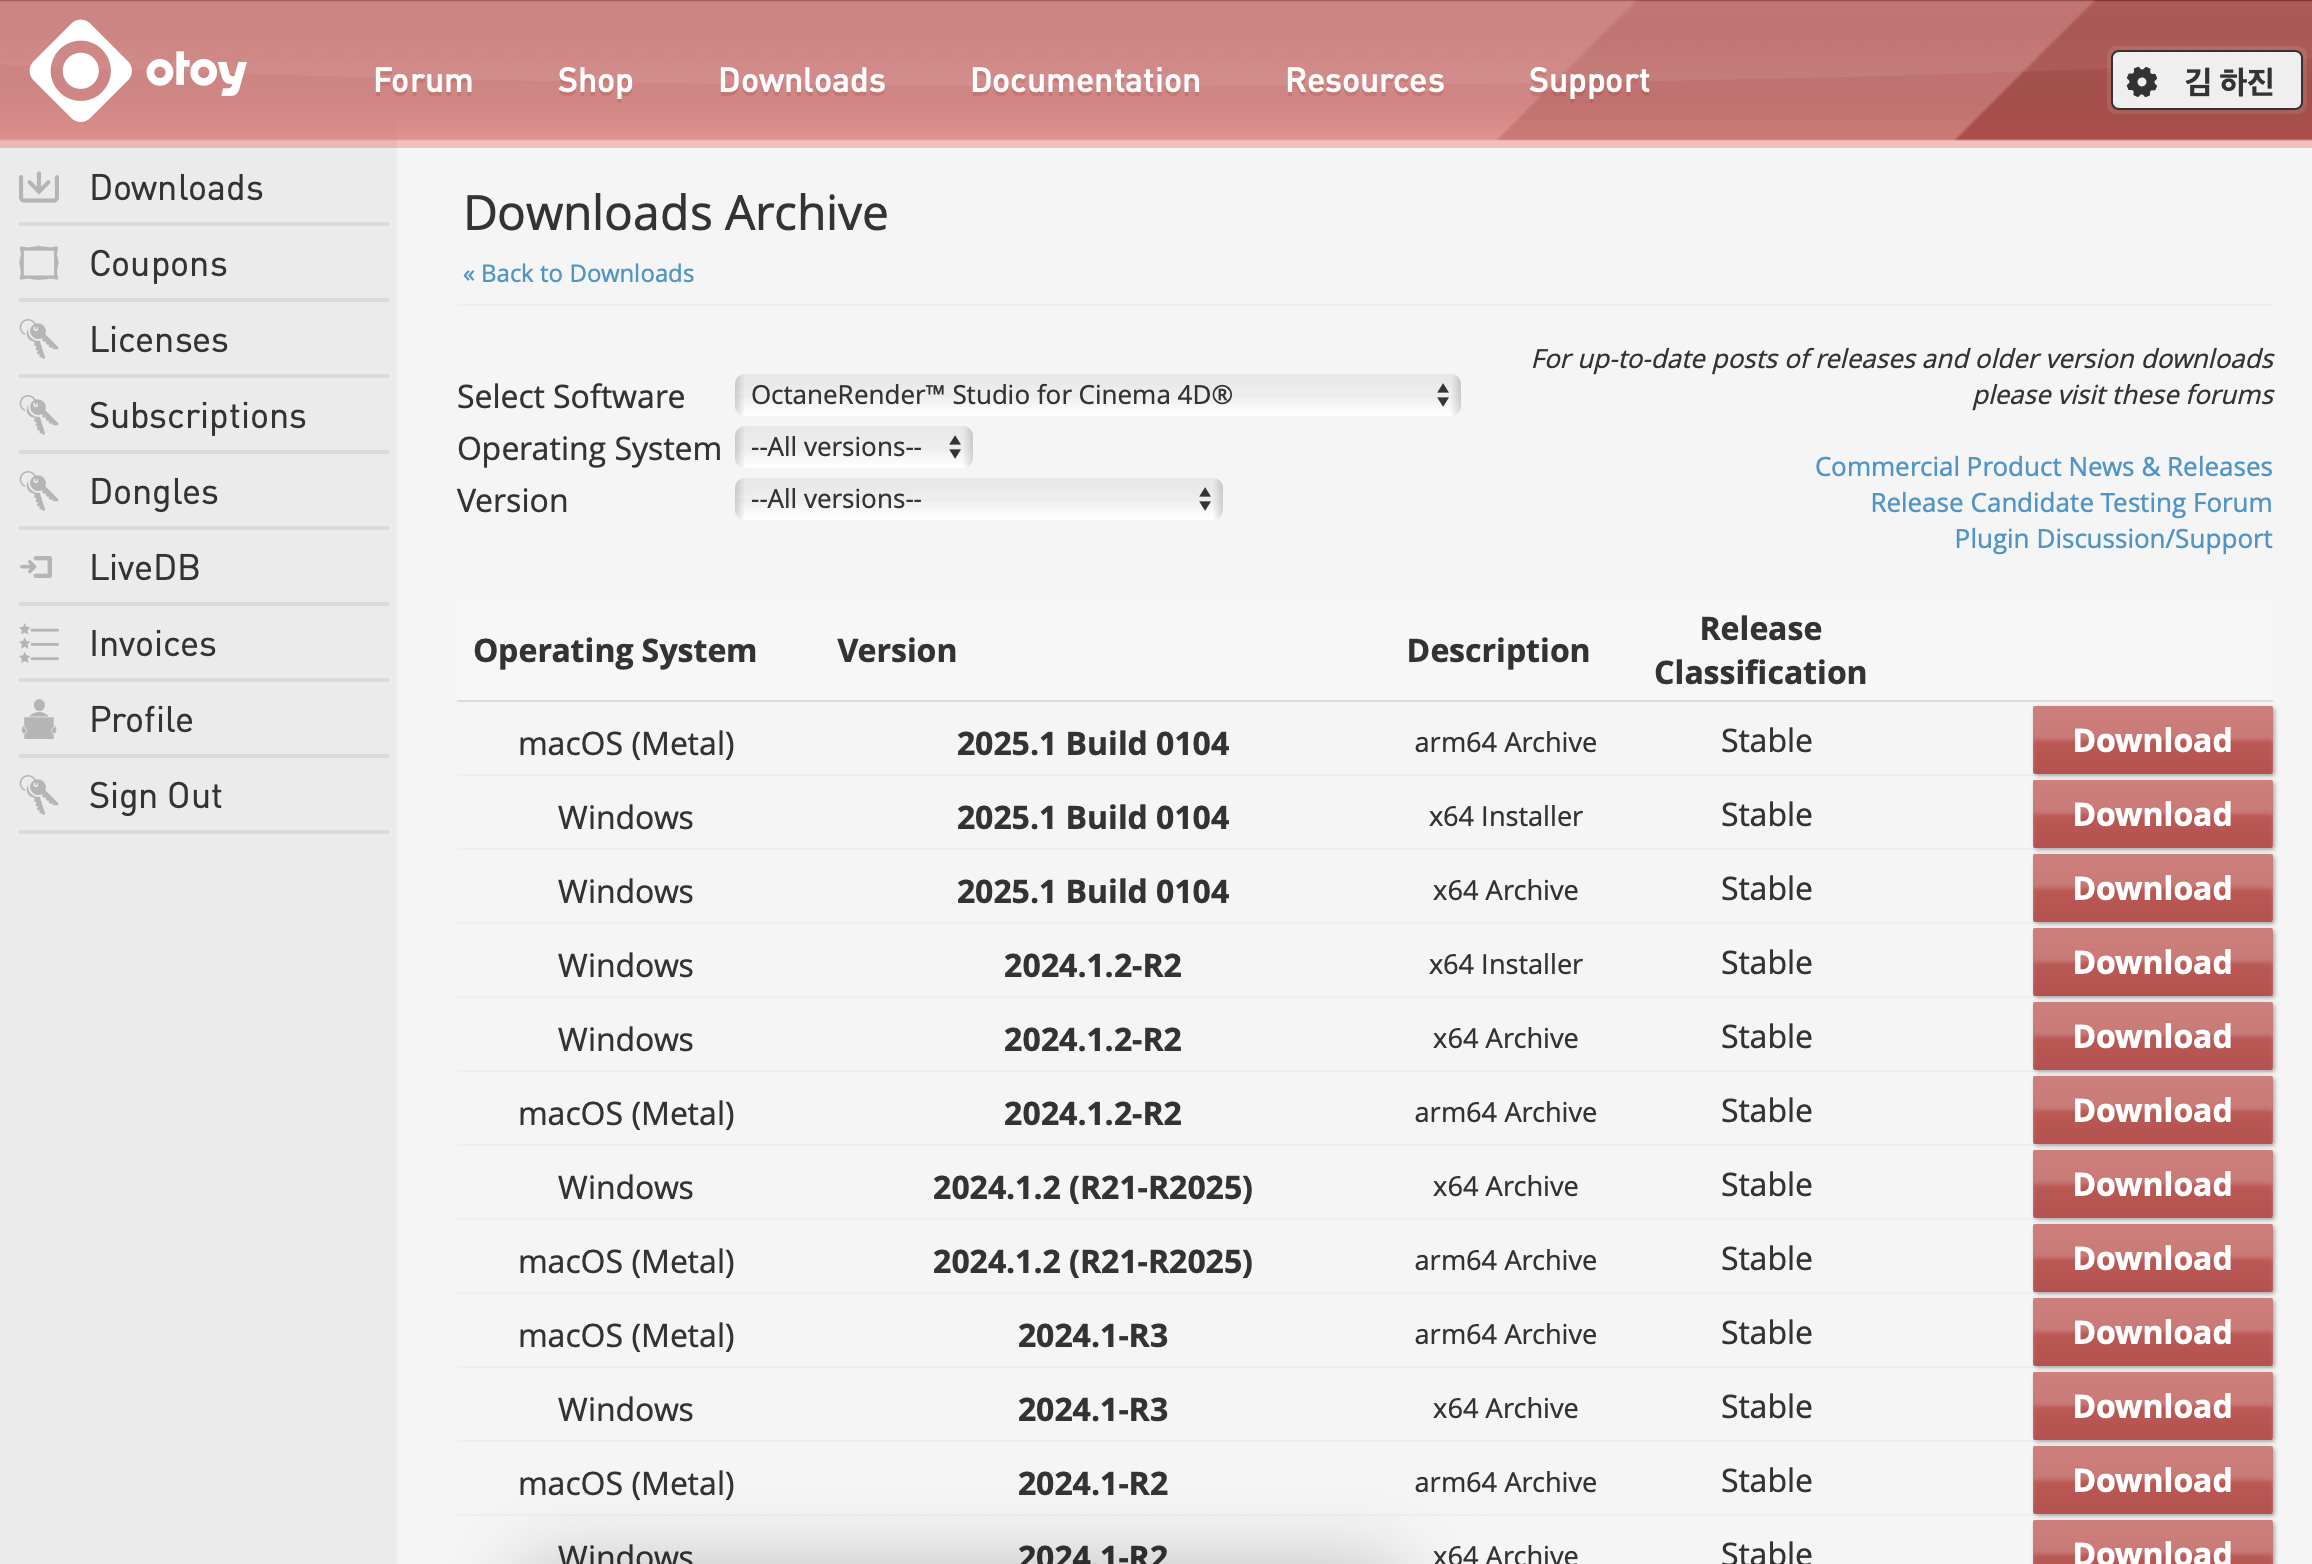Viewport: 2312px width, 1564px height.
Task: Open LiveDB in the left sidebar
Action: 204,567
